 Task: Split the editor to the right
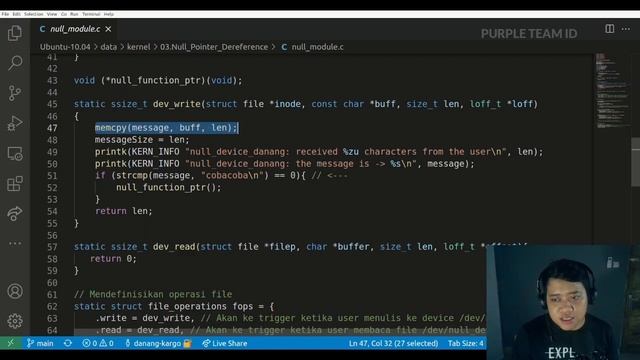pyautogui.click(x=609, y=29)
